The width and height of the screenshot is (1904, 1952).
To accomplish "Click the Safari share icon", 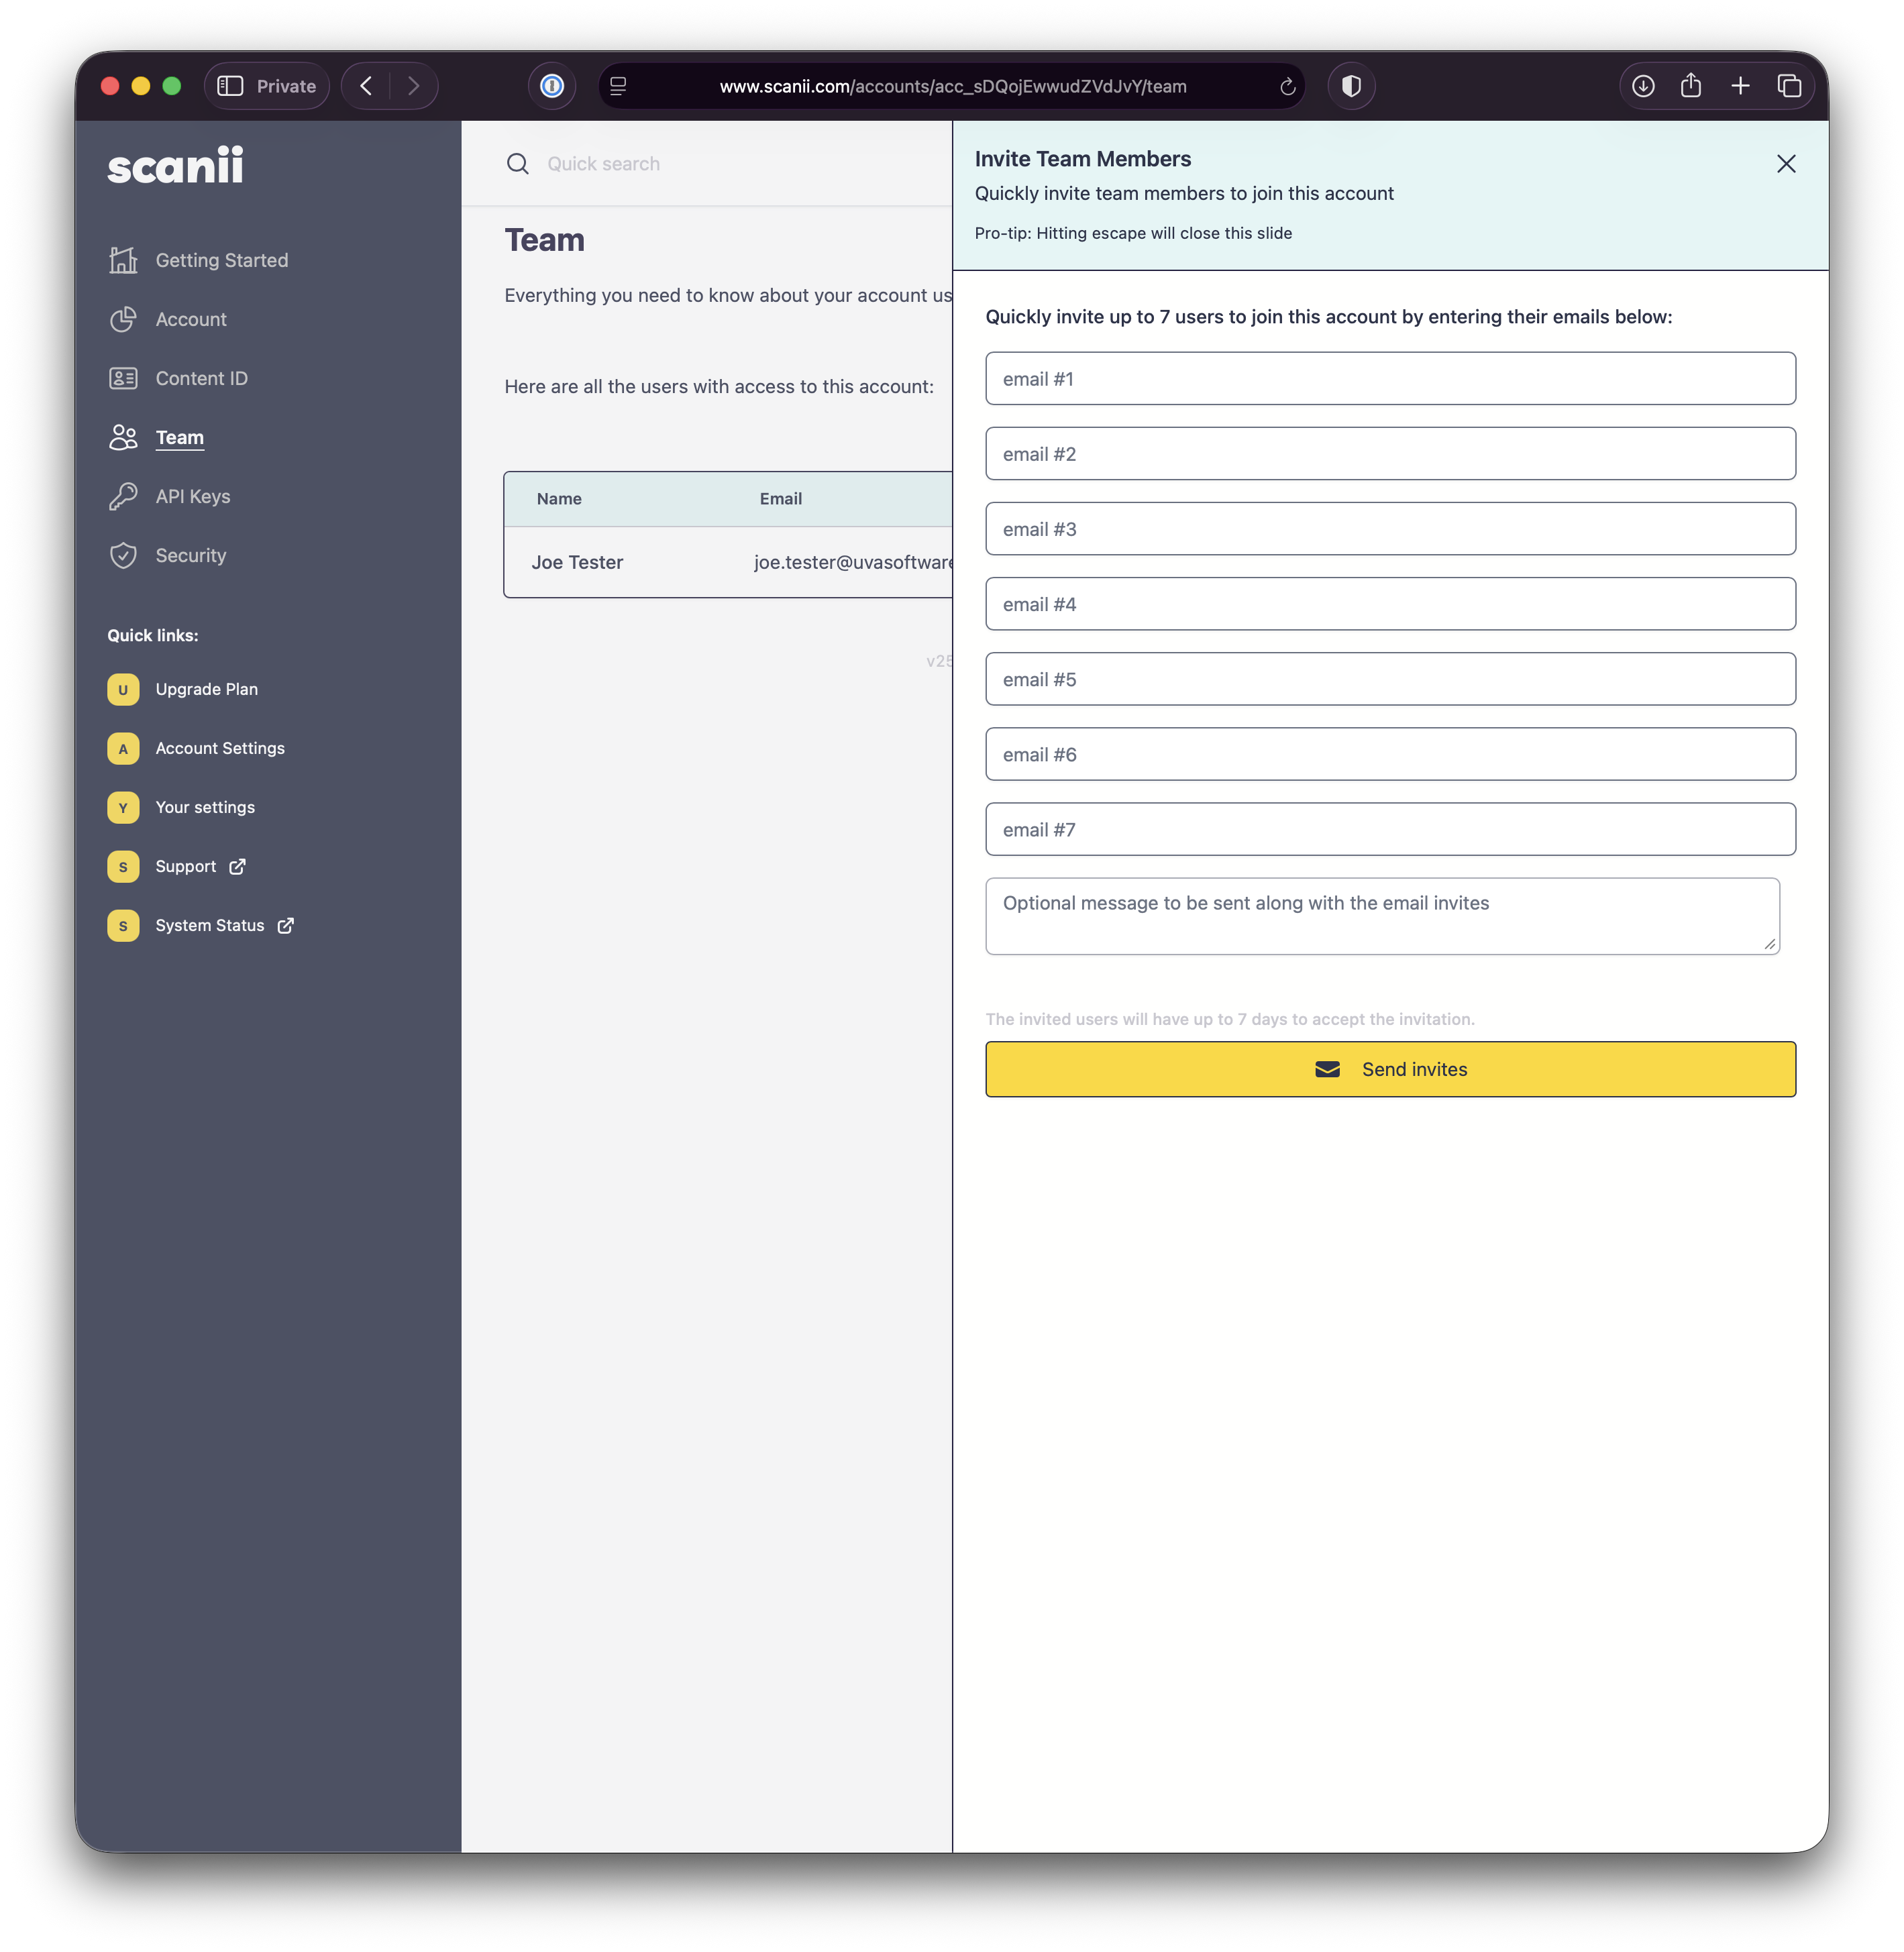I will tap(1691, 86).
